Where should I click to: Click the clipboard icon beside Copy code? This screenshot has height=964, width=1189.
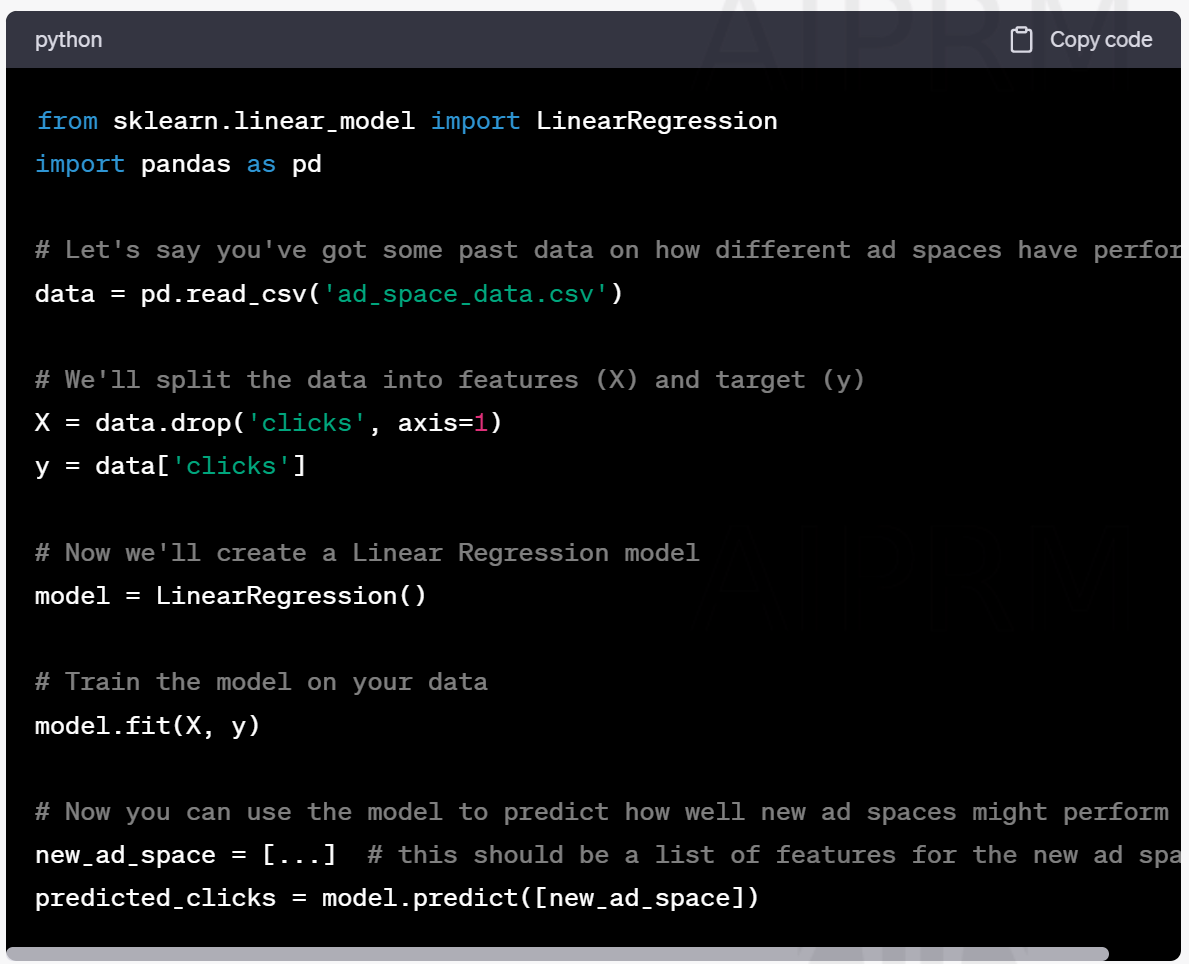(x=1021, y=40)
